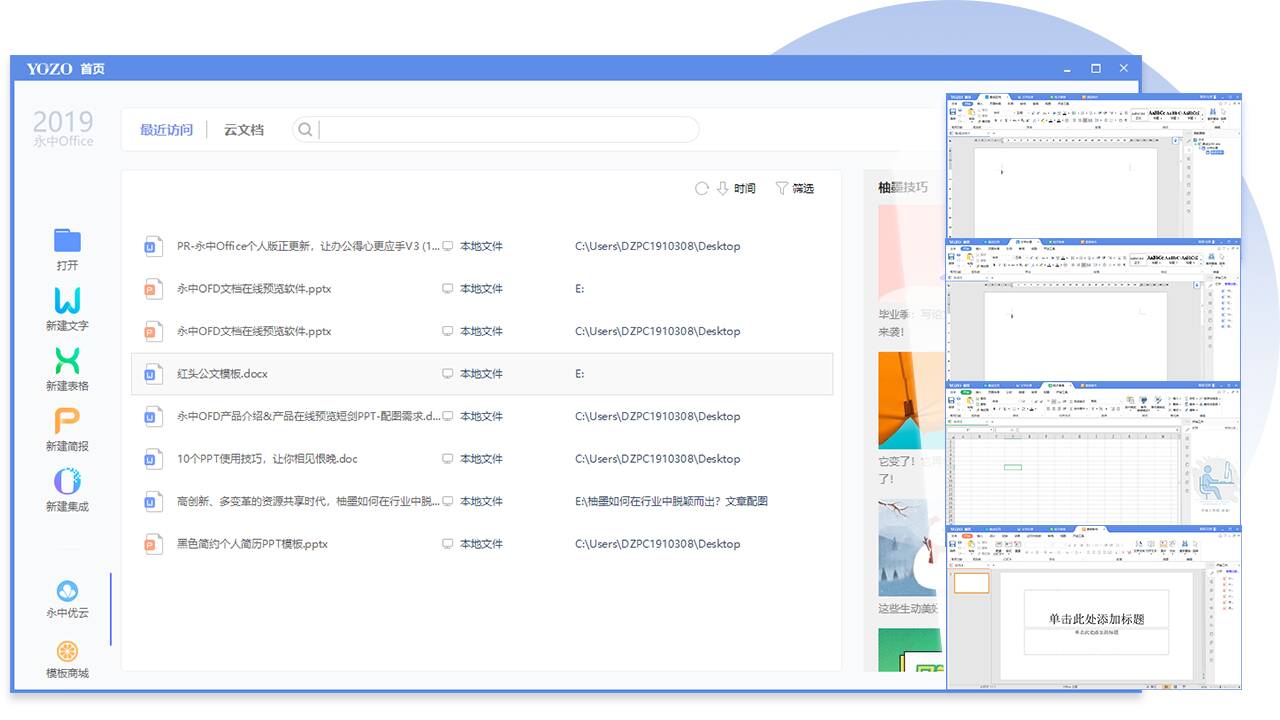Click the 新建集成 icon
The image size is (1280, 720).
(x=67, y=481)
